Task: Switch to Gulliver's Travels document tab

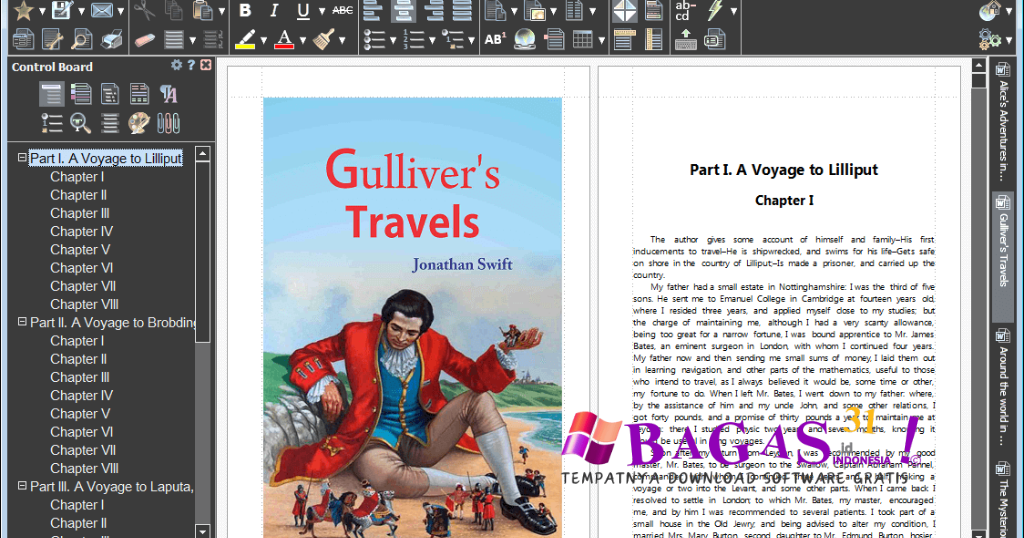Action: (x=1003, y=256)
